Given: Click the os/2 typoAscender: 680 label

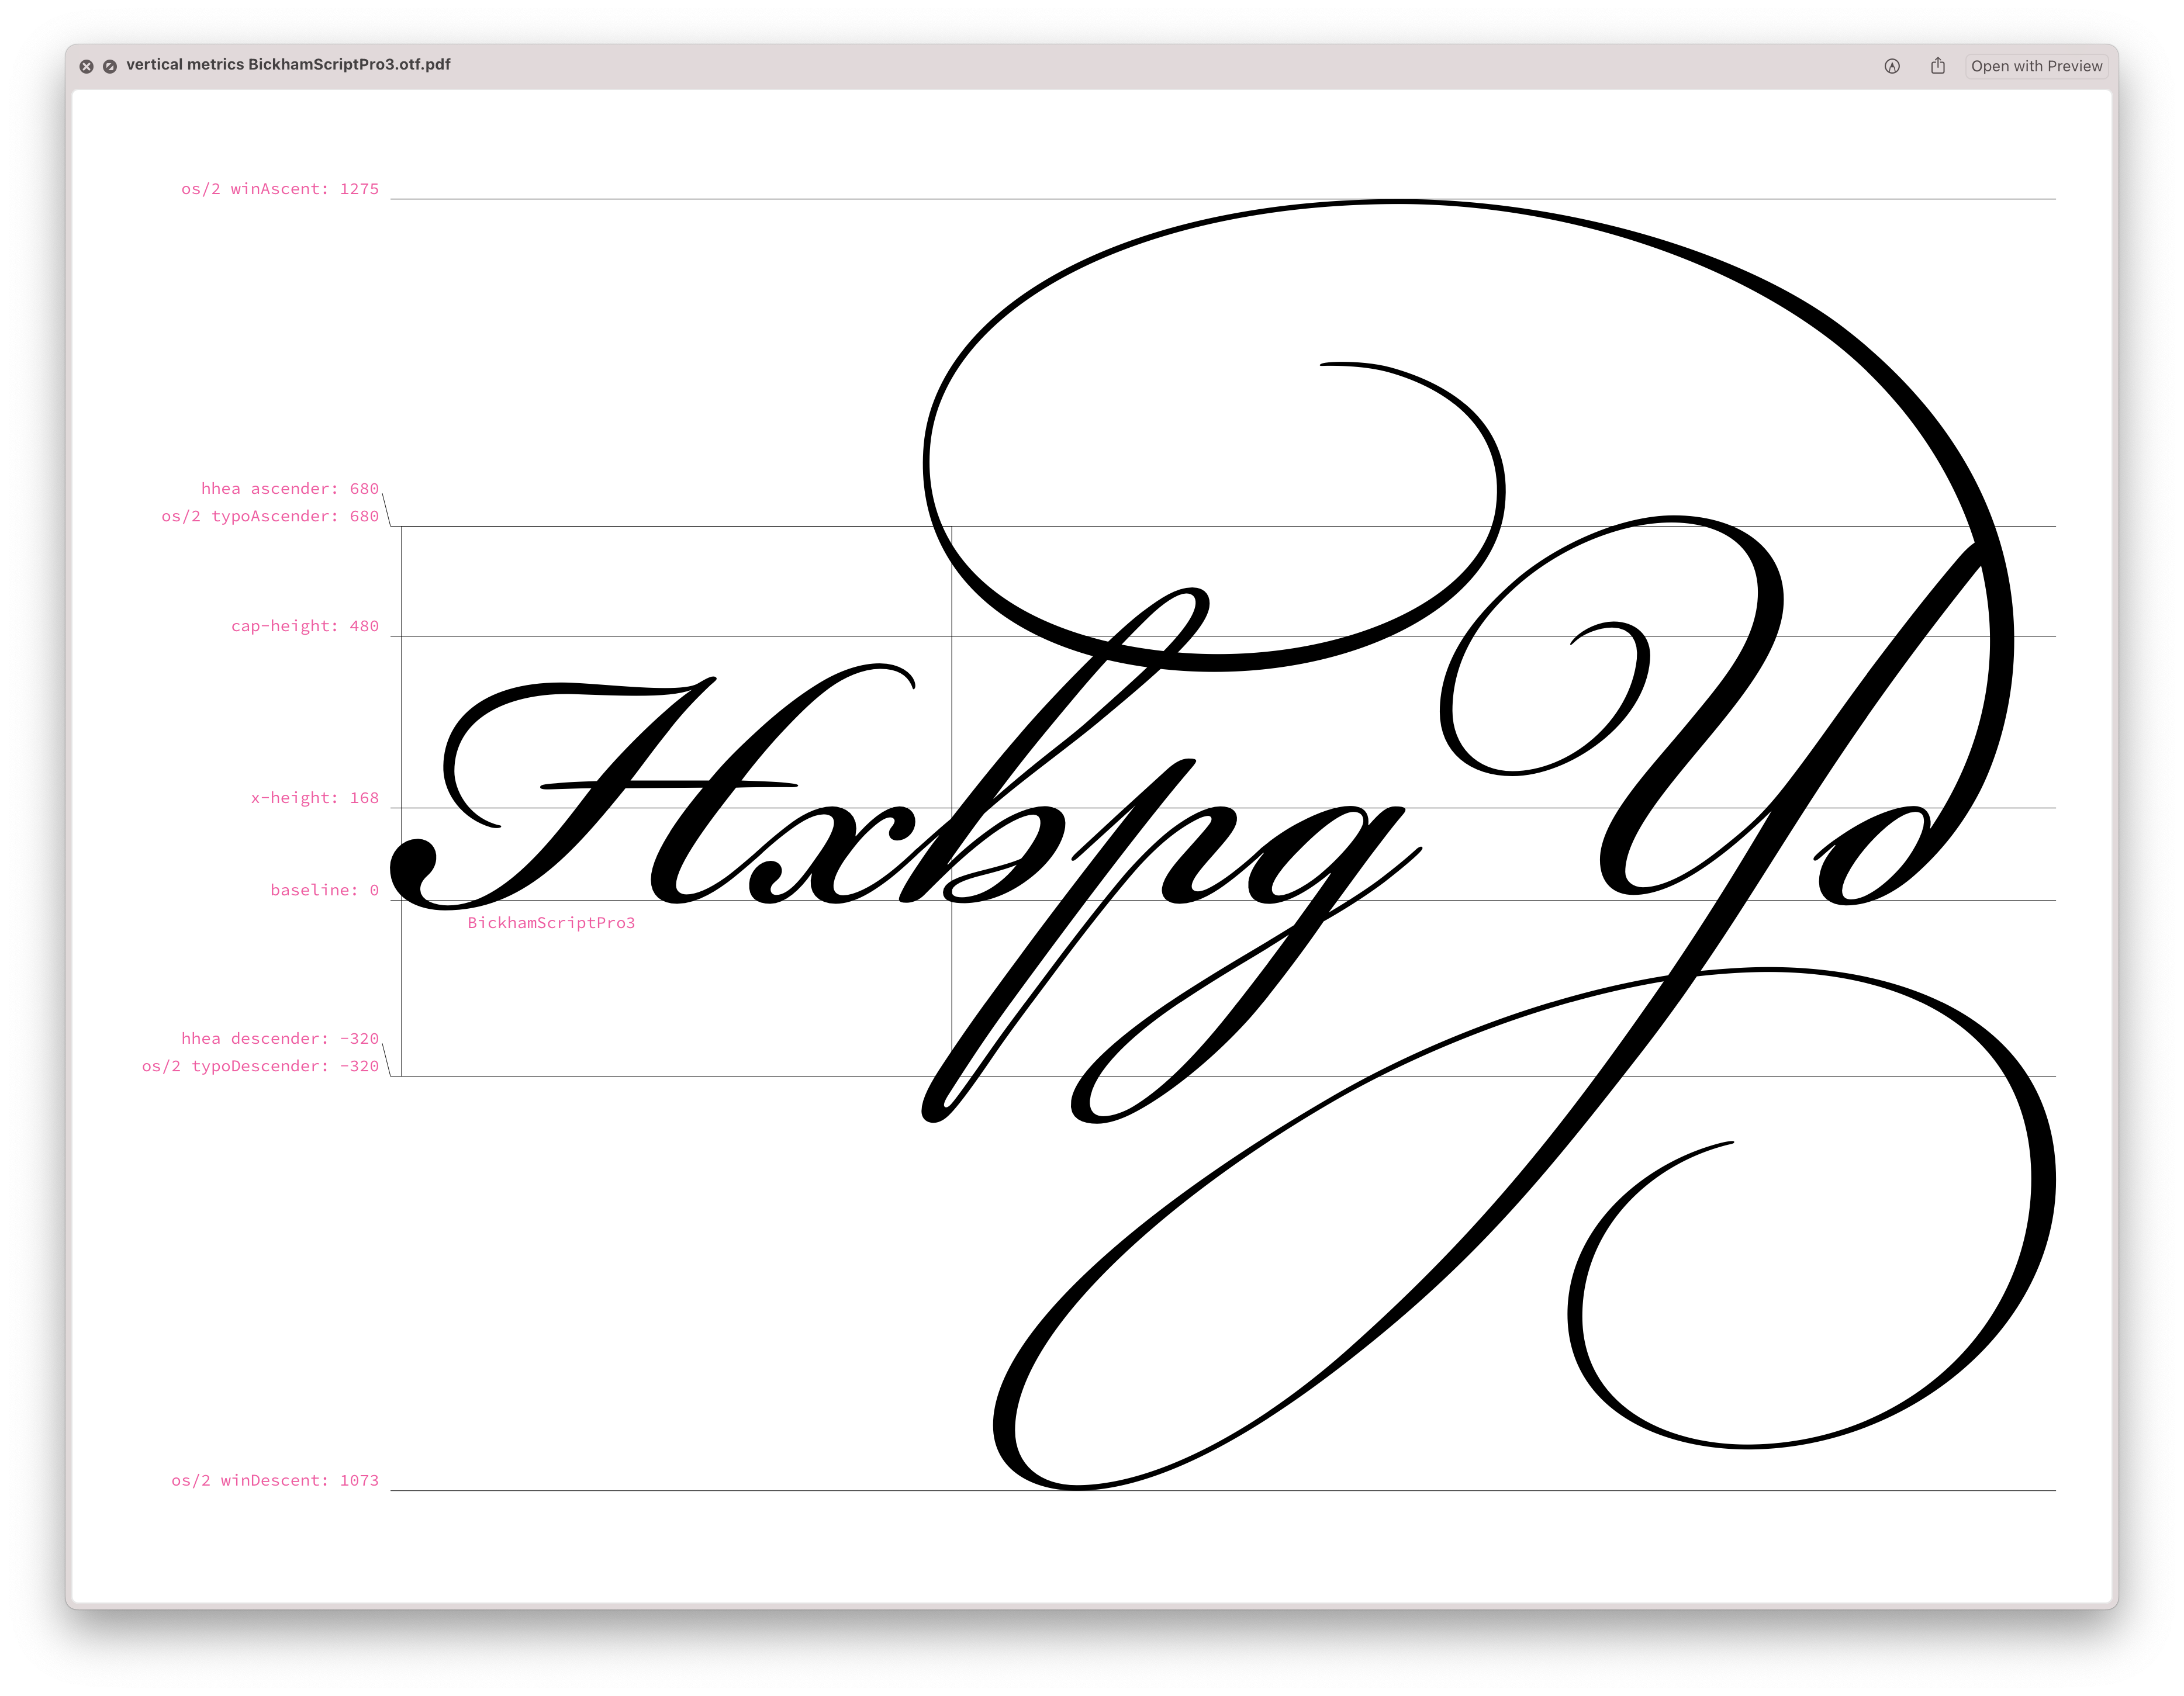Looking at the screenshot, I should point(270,516).
